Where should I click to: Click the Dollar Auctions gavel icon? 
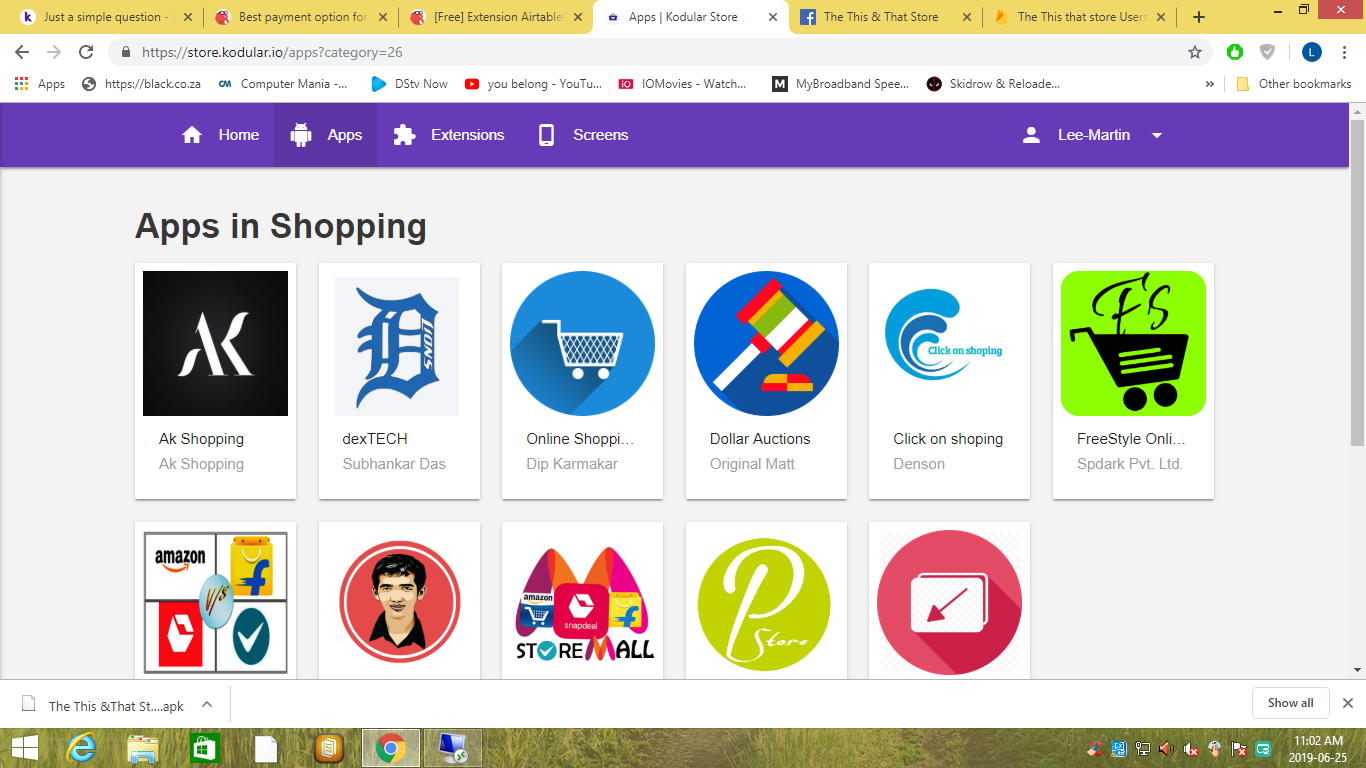766,343
